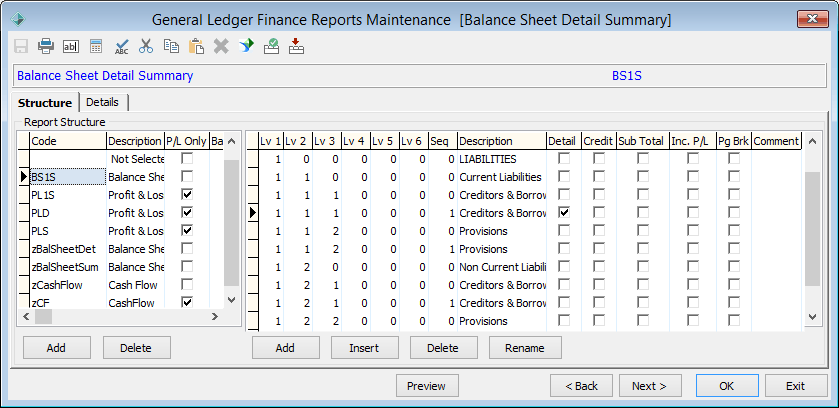
Task: Click the Rename button
Action: 525,348
